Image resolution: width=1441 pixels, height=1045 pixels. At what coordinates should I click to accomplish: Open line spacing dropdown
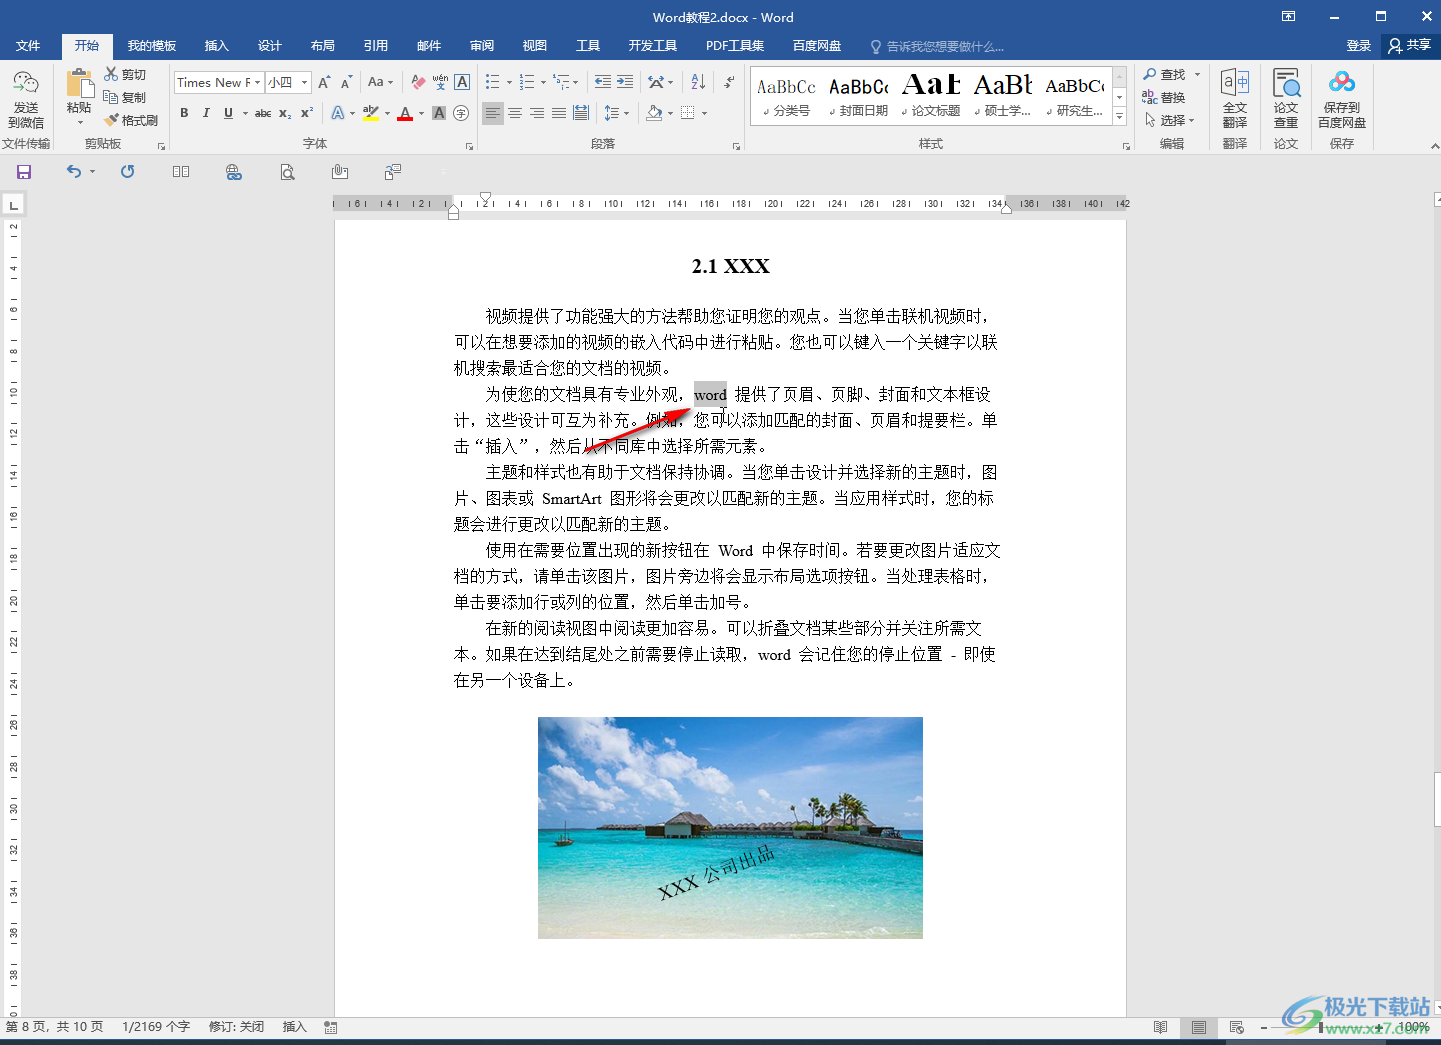tap(617, 113)
